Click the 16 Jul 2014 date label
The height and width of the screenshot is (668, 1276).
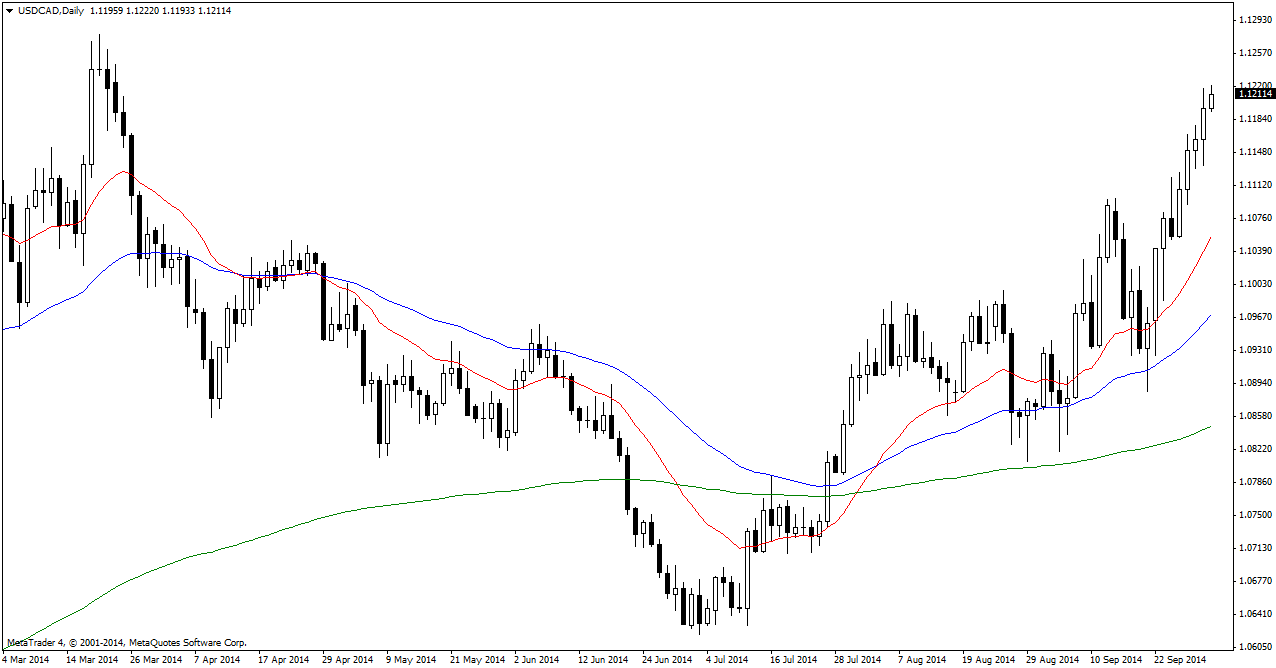[x=794, y=660]
